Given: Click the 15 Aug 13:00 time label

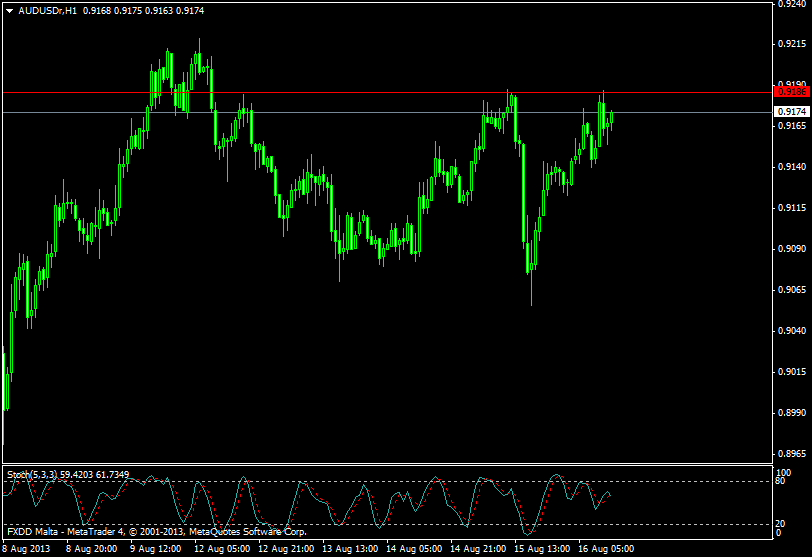Looking at the screenshot, I should (x=541, y=548).
